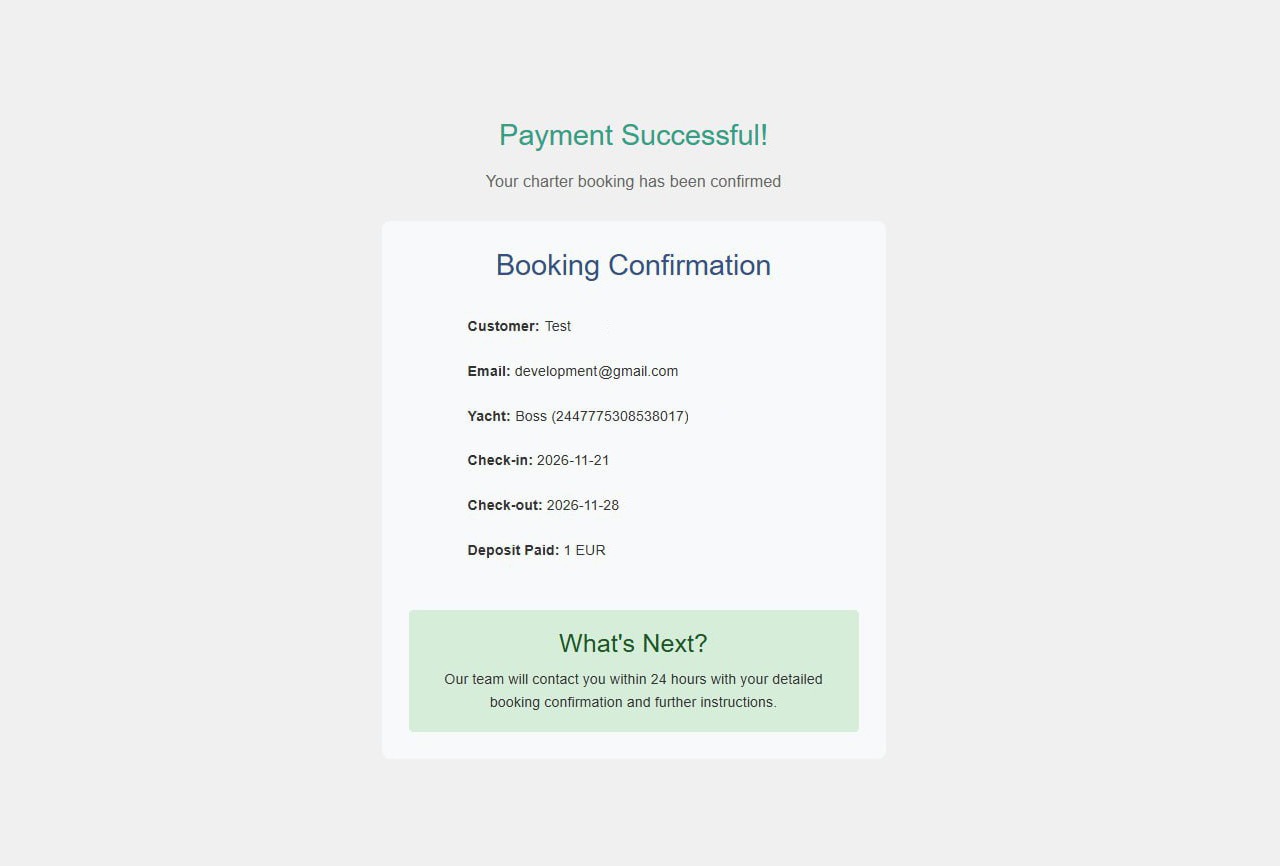The height and width of the screenshot is (866, 1280).
Task: Click the green What's Next info box
Action: (x=634, y=671)
